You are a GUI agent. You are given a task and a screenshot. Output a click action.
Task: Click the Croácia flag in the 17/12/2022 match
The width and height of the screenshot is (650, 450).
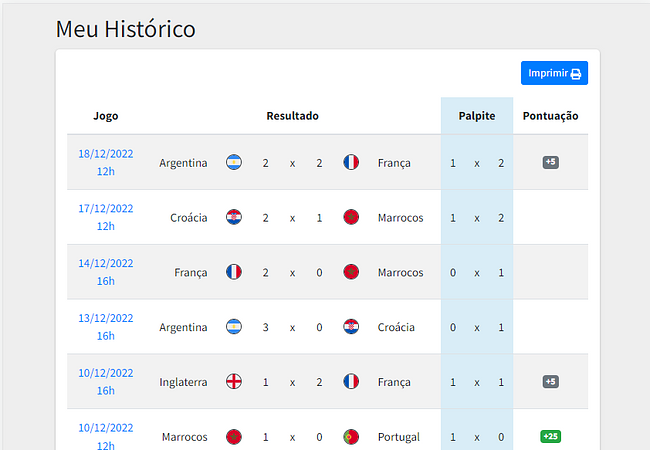pos(234,217)
